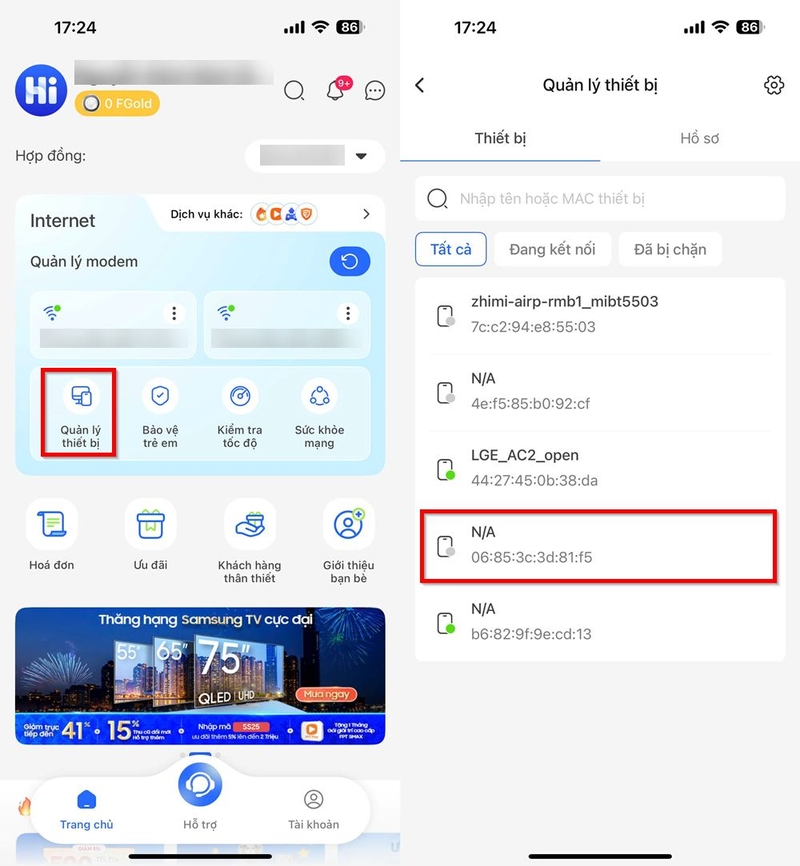Open options menu on second WiFi card
The height and width of the screenshot is (866, 800).
(x=348, y=313)
